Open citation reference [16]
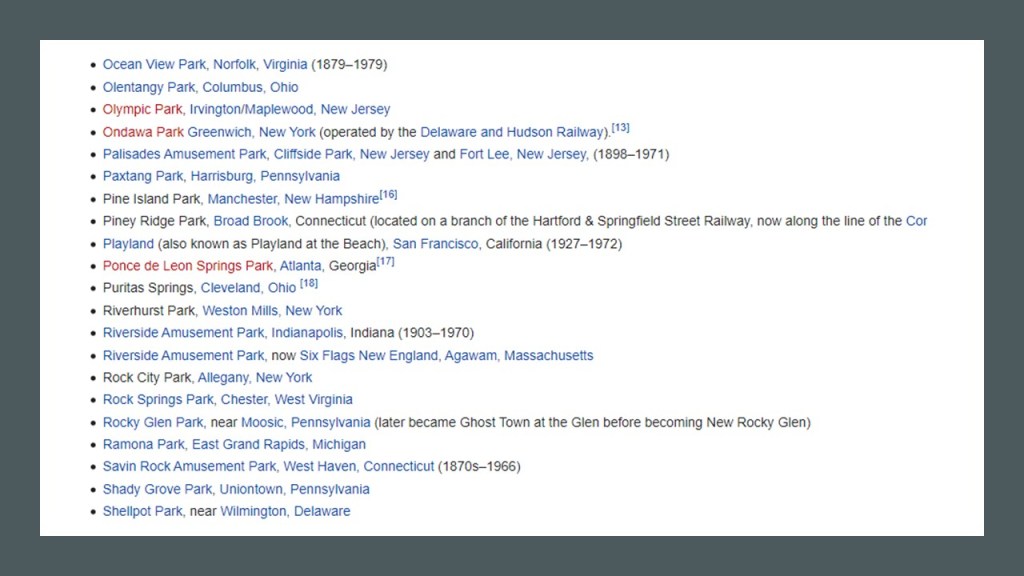Screen dimensions: 1024x576 [388, 195]
